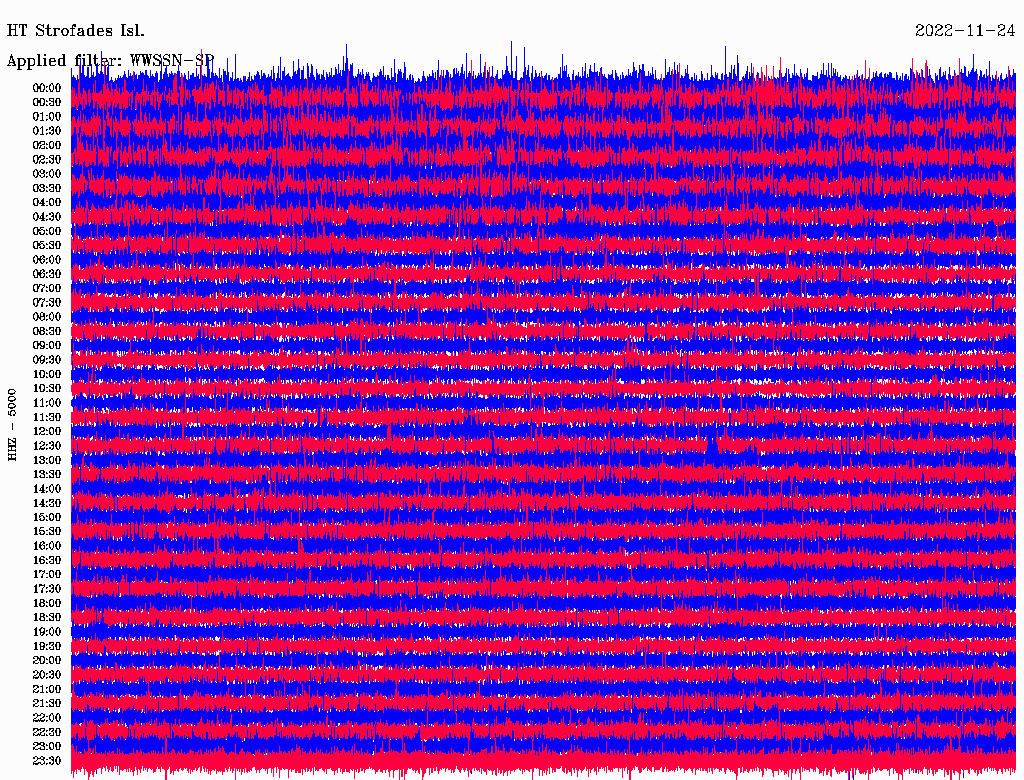Viewport: 1024px width, 780px height.
Task: Select the 04:00 time label
Action: [47, 203]
